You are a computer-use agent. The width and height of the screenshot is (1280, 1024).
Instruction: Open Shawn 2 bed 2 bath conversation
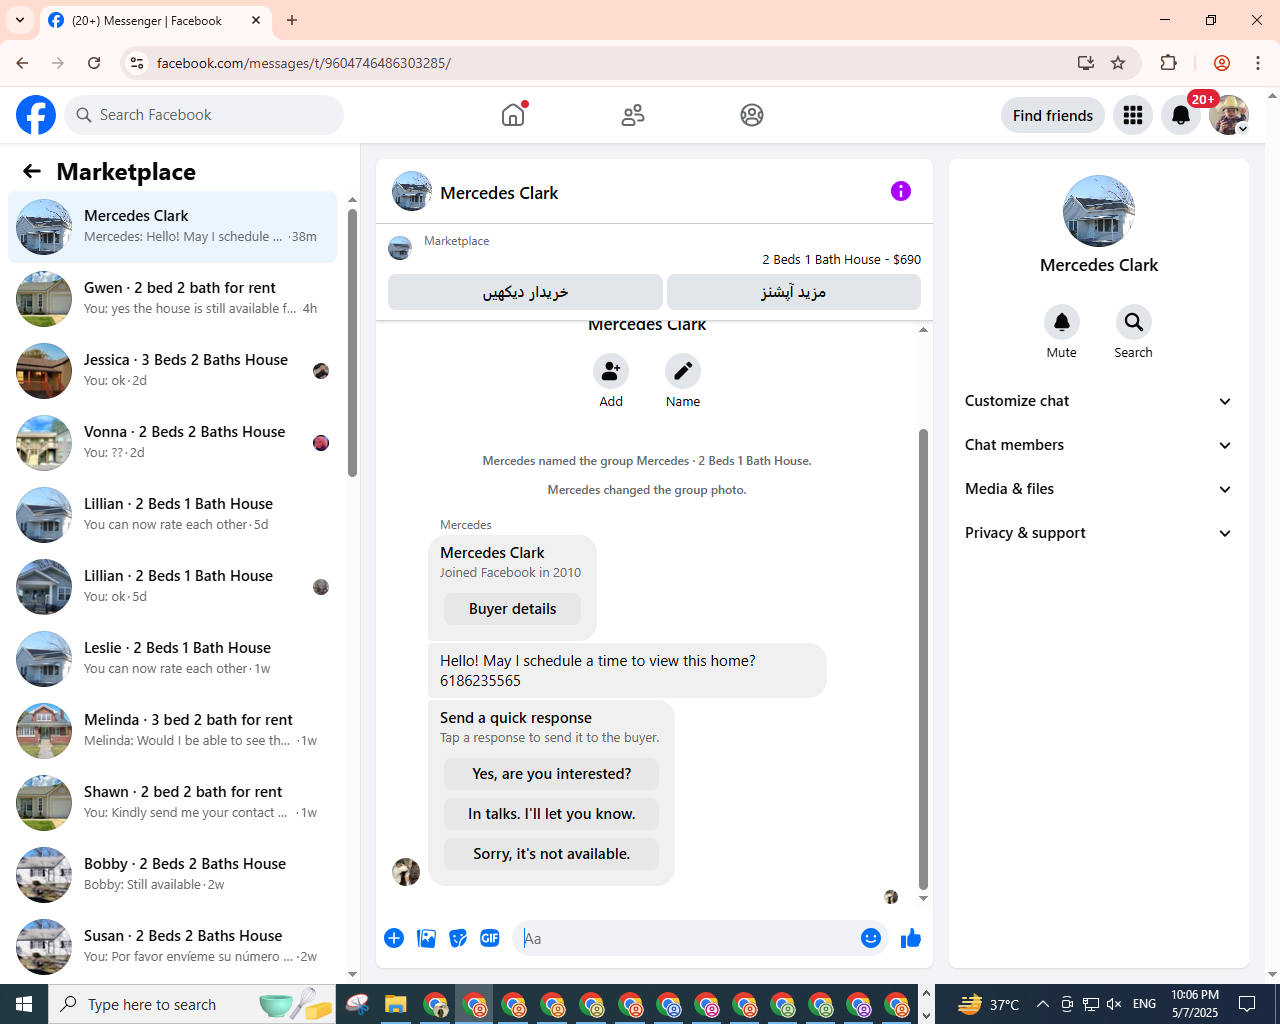point(172,803)
